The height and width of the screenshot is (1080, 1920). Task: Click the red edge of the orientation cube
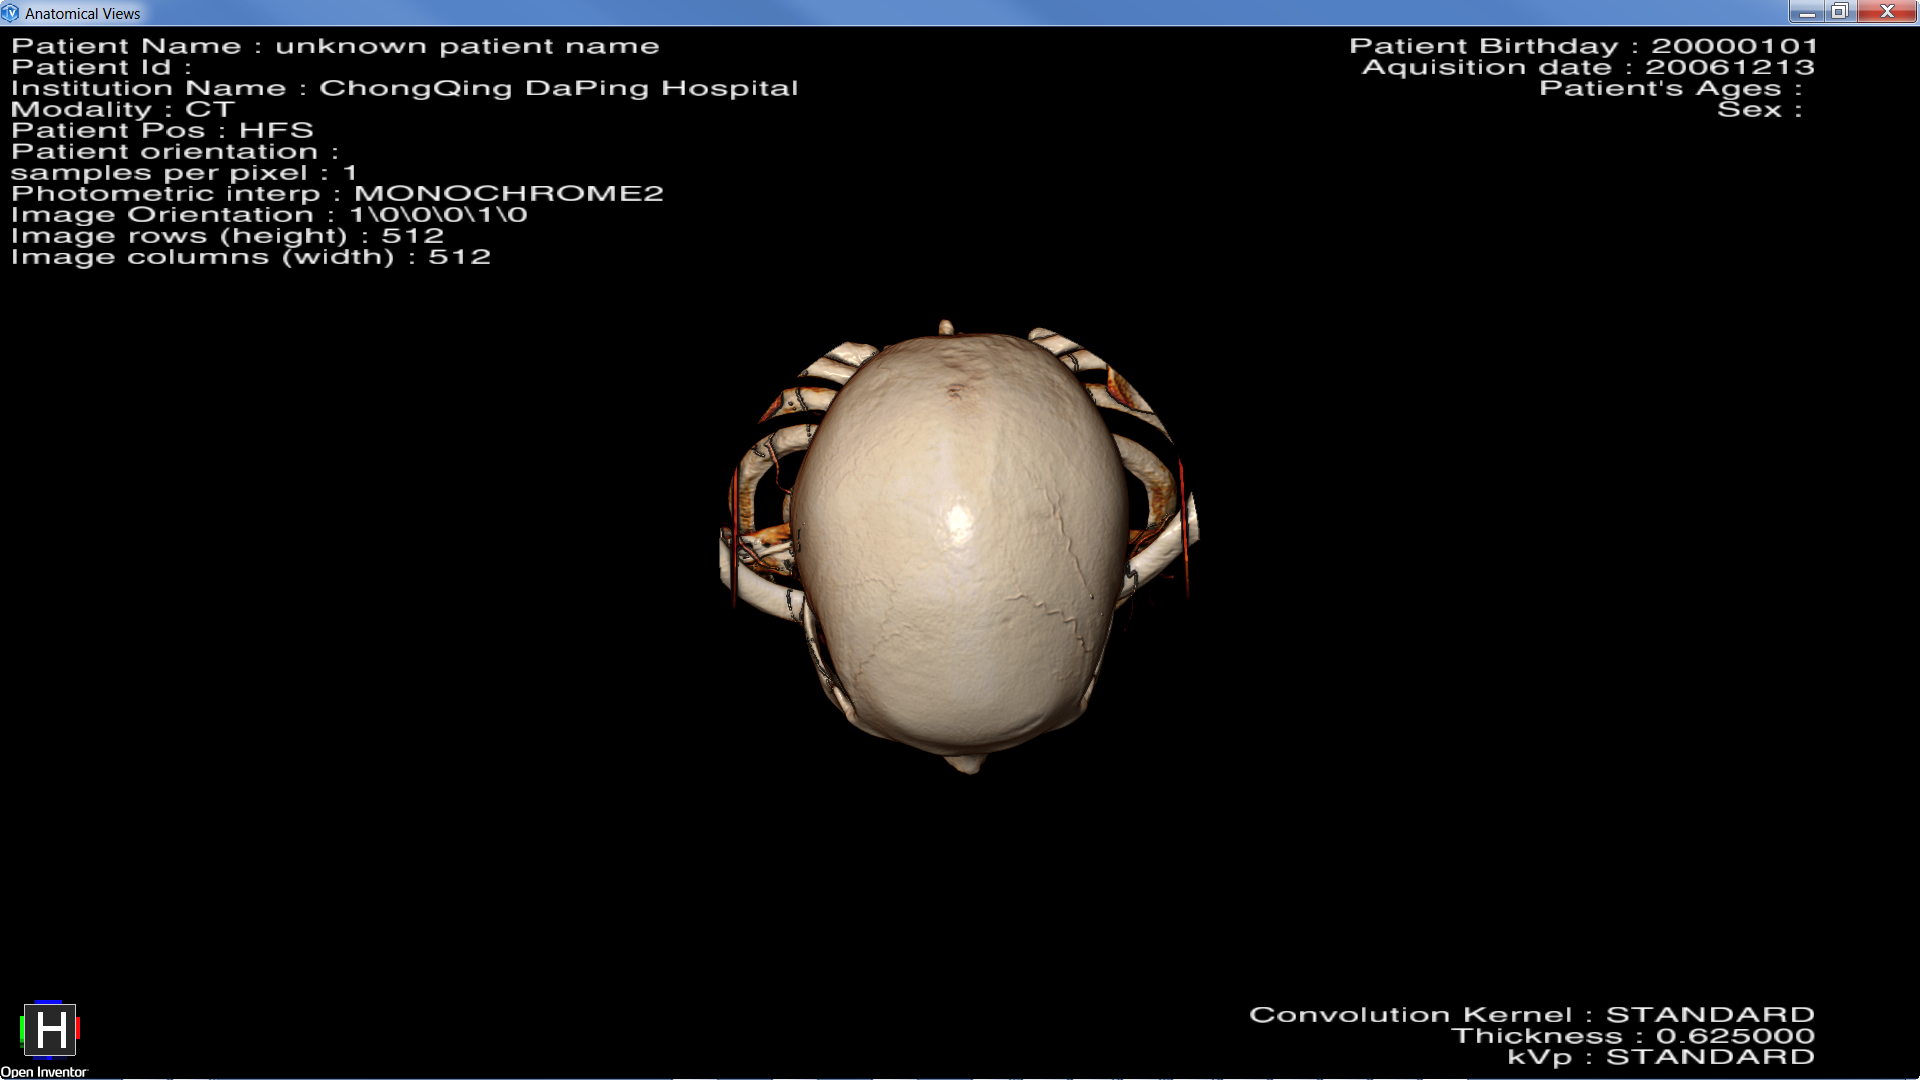click(x=78, y=1029)
